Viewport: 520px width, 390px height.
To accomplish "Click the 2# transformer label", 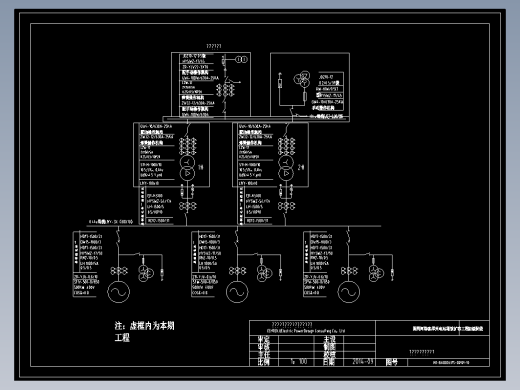I will pos(301,167).
